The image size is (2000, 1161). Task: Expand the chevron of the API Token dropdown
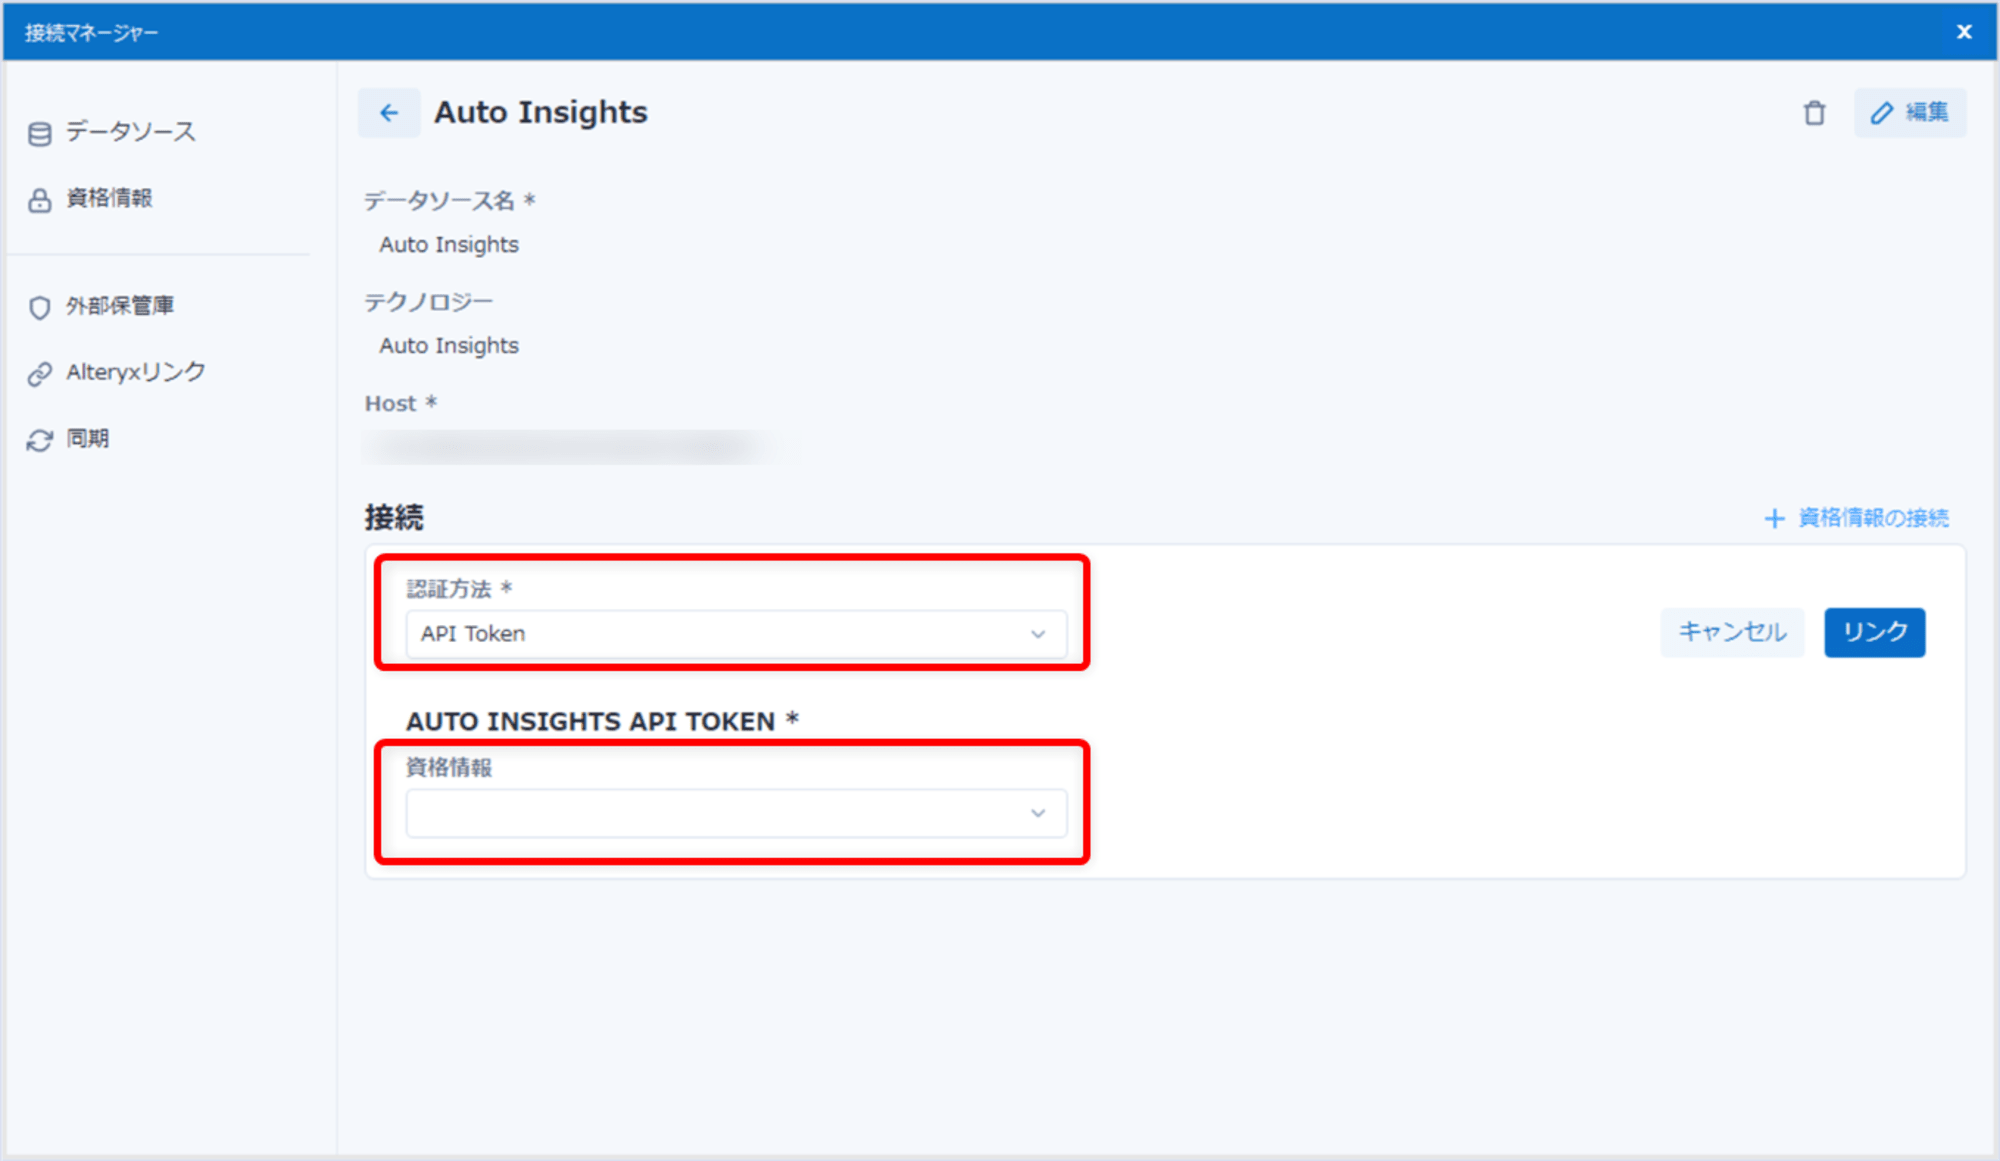[x=1038, y=634]
